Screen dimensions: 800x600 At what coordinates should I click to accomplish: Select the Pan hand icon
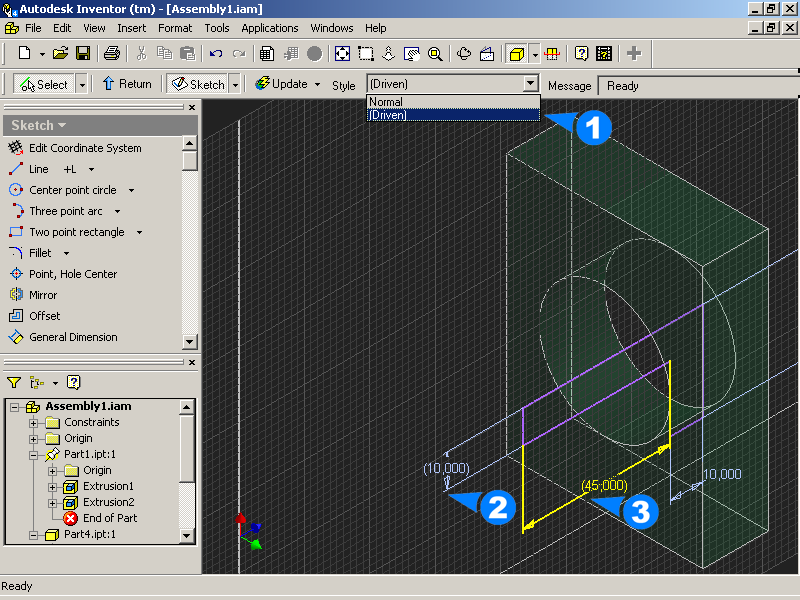[x=411, y=53]
